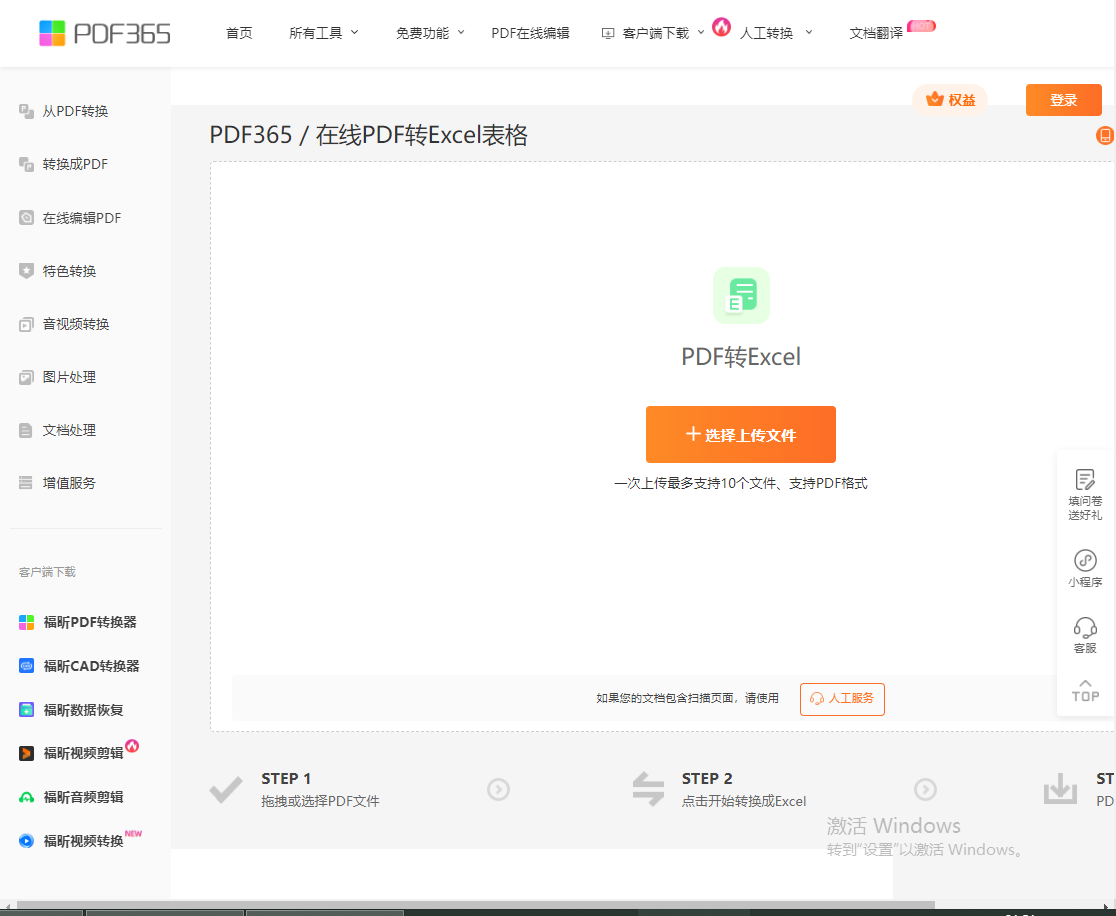Click the text 拖拽或选择PDF文件
This screenshot has width=1116, height=916.
(x=320, y=801)
